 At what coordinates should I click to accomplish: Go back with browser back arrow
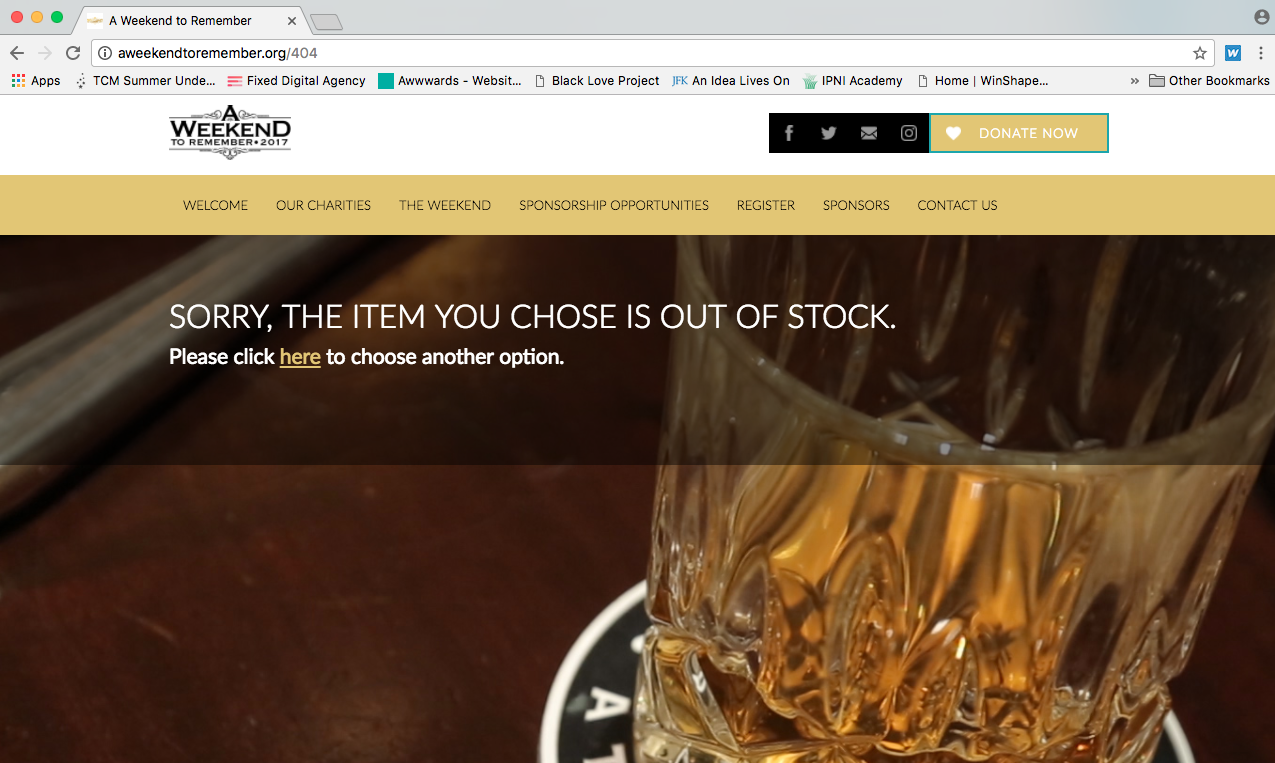point(17,53)
